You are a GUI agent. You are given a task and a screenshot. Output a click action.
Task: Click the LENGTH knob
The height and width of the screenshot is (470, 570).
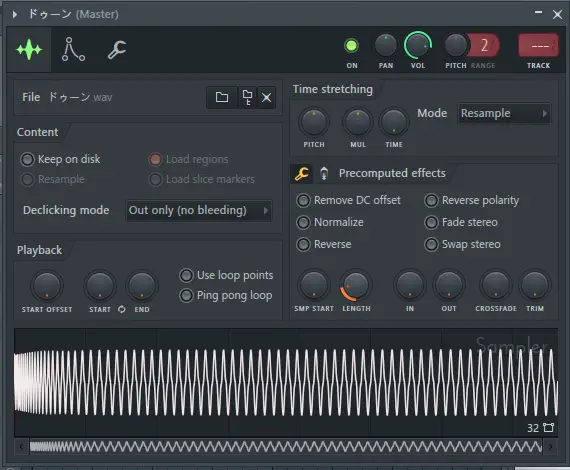coord(356,285)
